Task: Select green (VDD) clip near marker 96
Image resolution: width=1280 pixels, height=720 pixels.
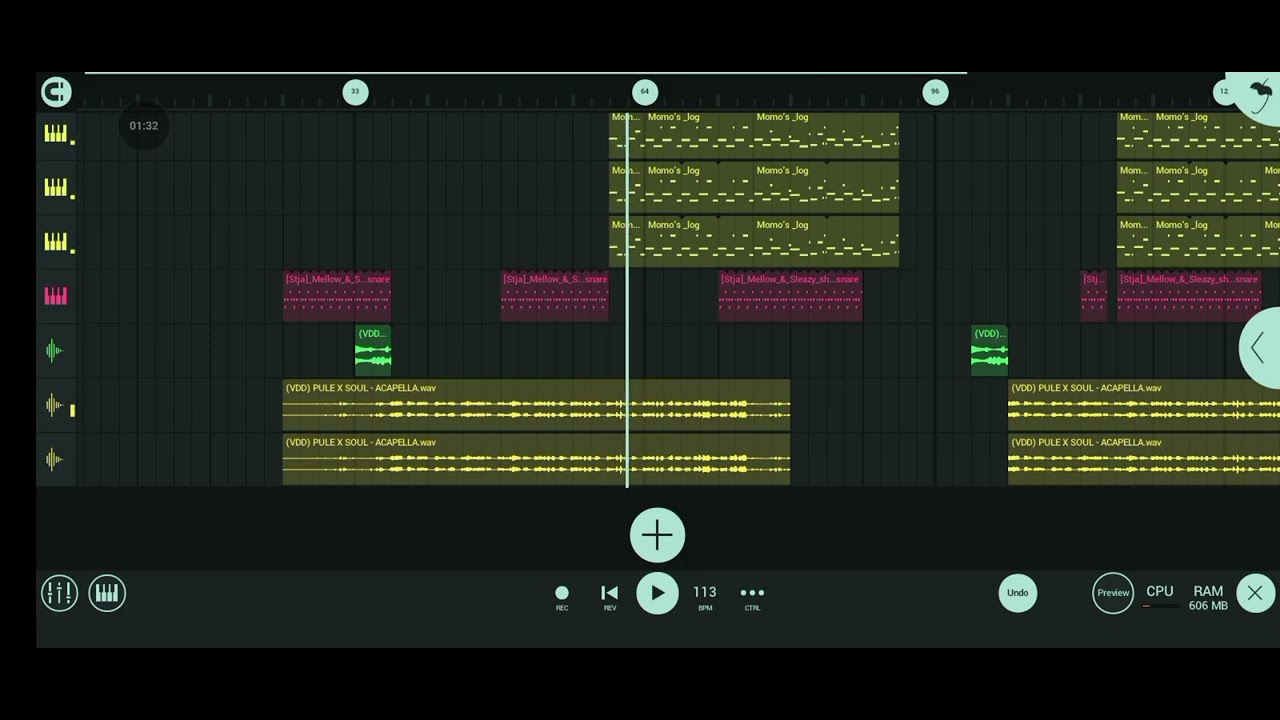Action: (x=989, y=351)
